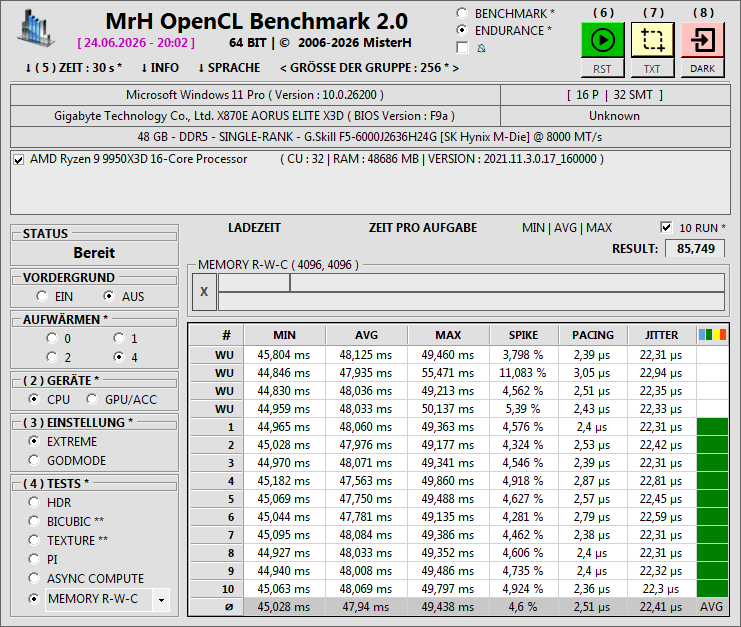
Task: Click the Bereit status text
Action: tap(94, 253)
